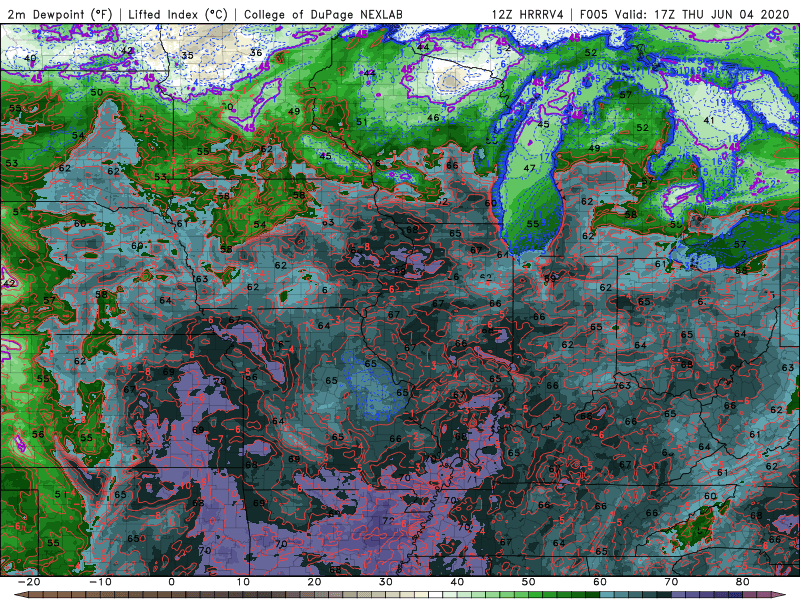The height and width of the screenshot is (600, 800).
Task: Click the '-20' color bar label
Action: pyautogui.click(x=29, y=582)
